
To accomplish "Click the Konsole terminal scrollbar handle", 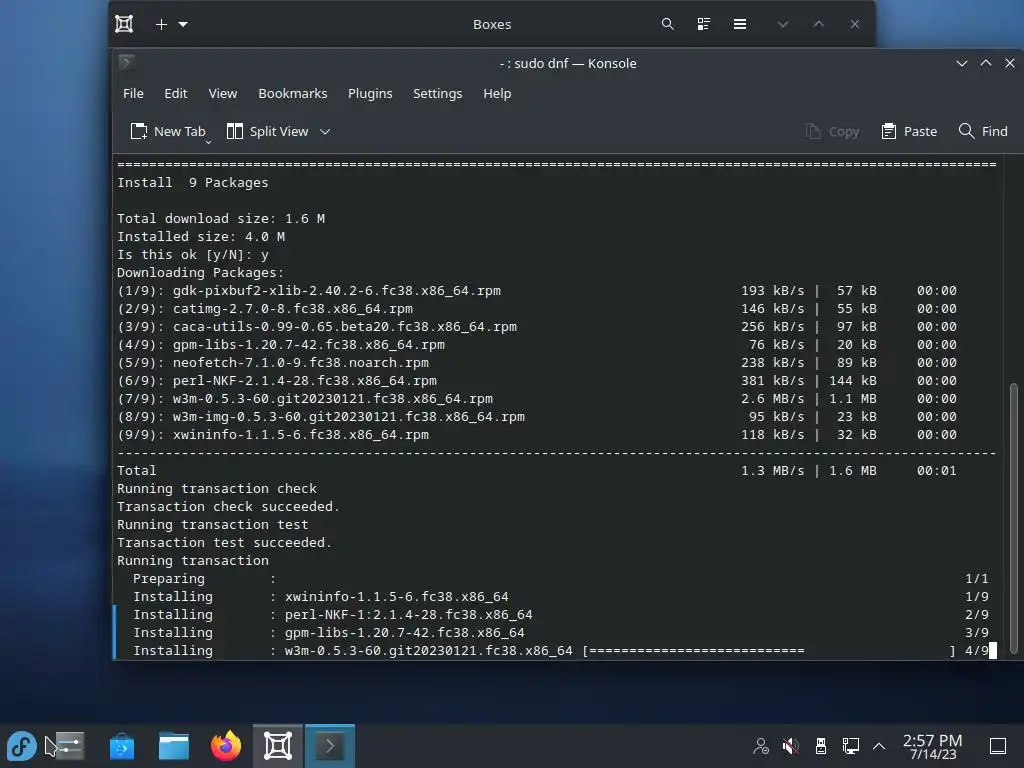I will [1014, 517].
